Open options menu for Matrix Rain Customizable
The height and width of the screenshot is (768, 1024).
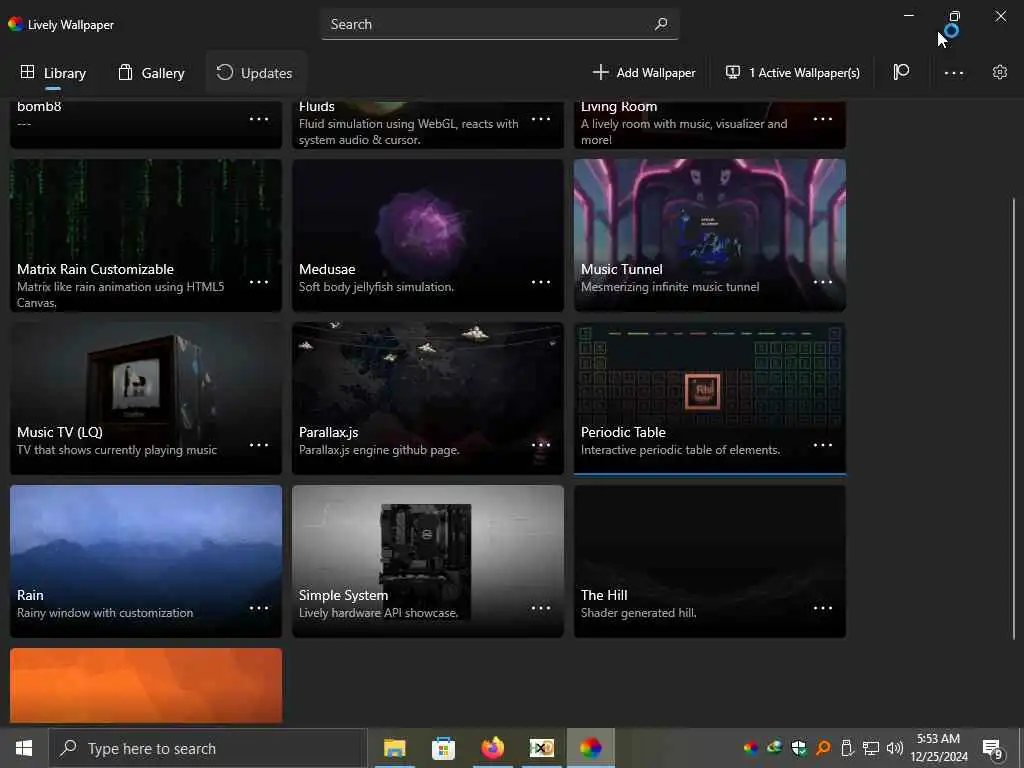click(259, 282)
